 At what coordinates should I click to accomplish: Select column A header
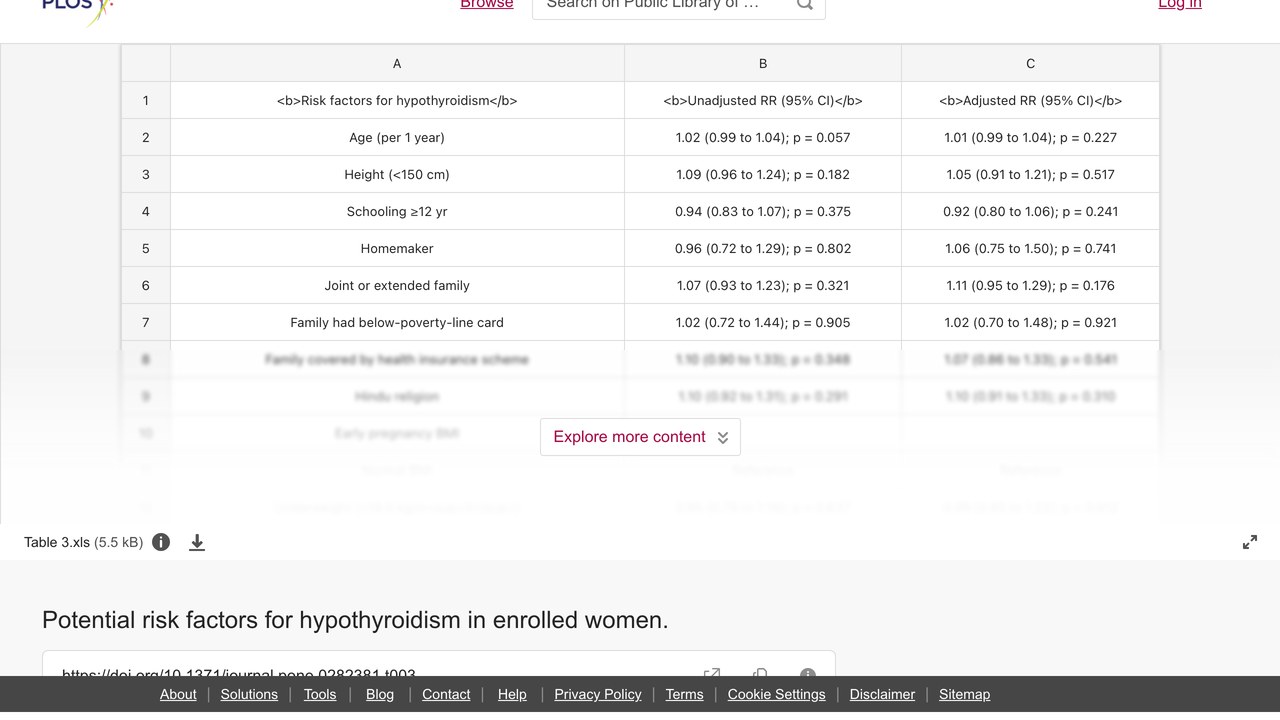pyautogui.click(x=397, y=63)
